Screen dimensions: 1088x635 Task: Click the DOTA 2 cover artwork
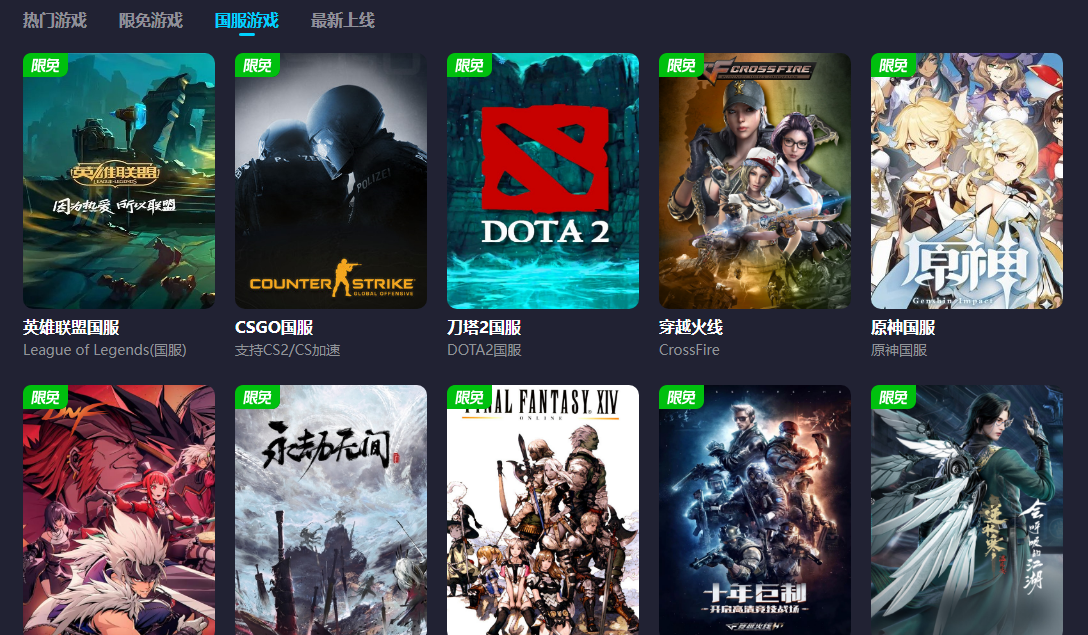click(543, 181)
